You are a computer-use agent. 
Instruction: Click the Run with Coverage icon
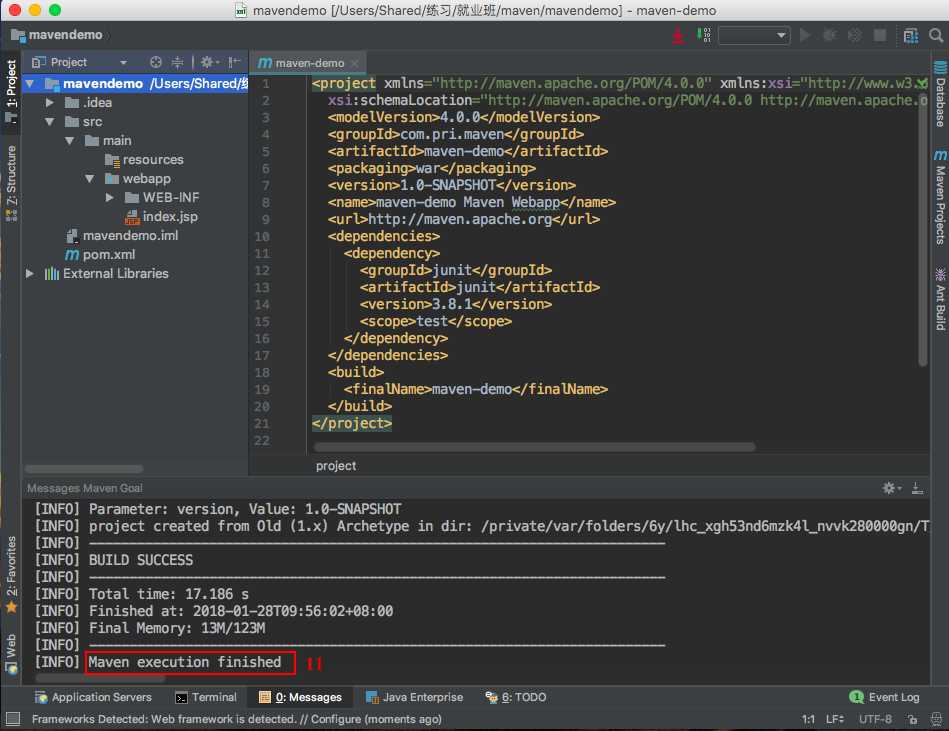[855, 35]
